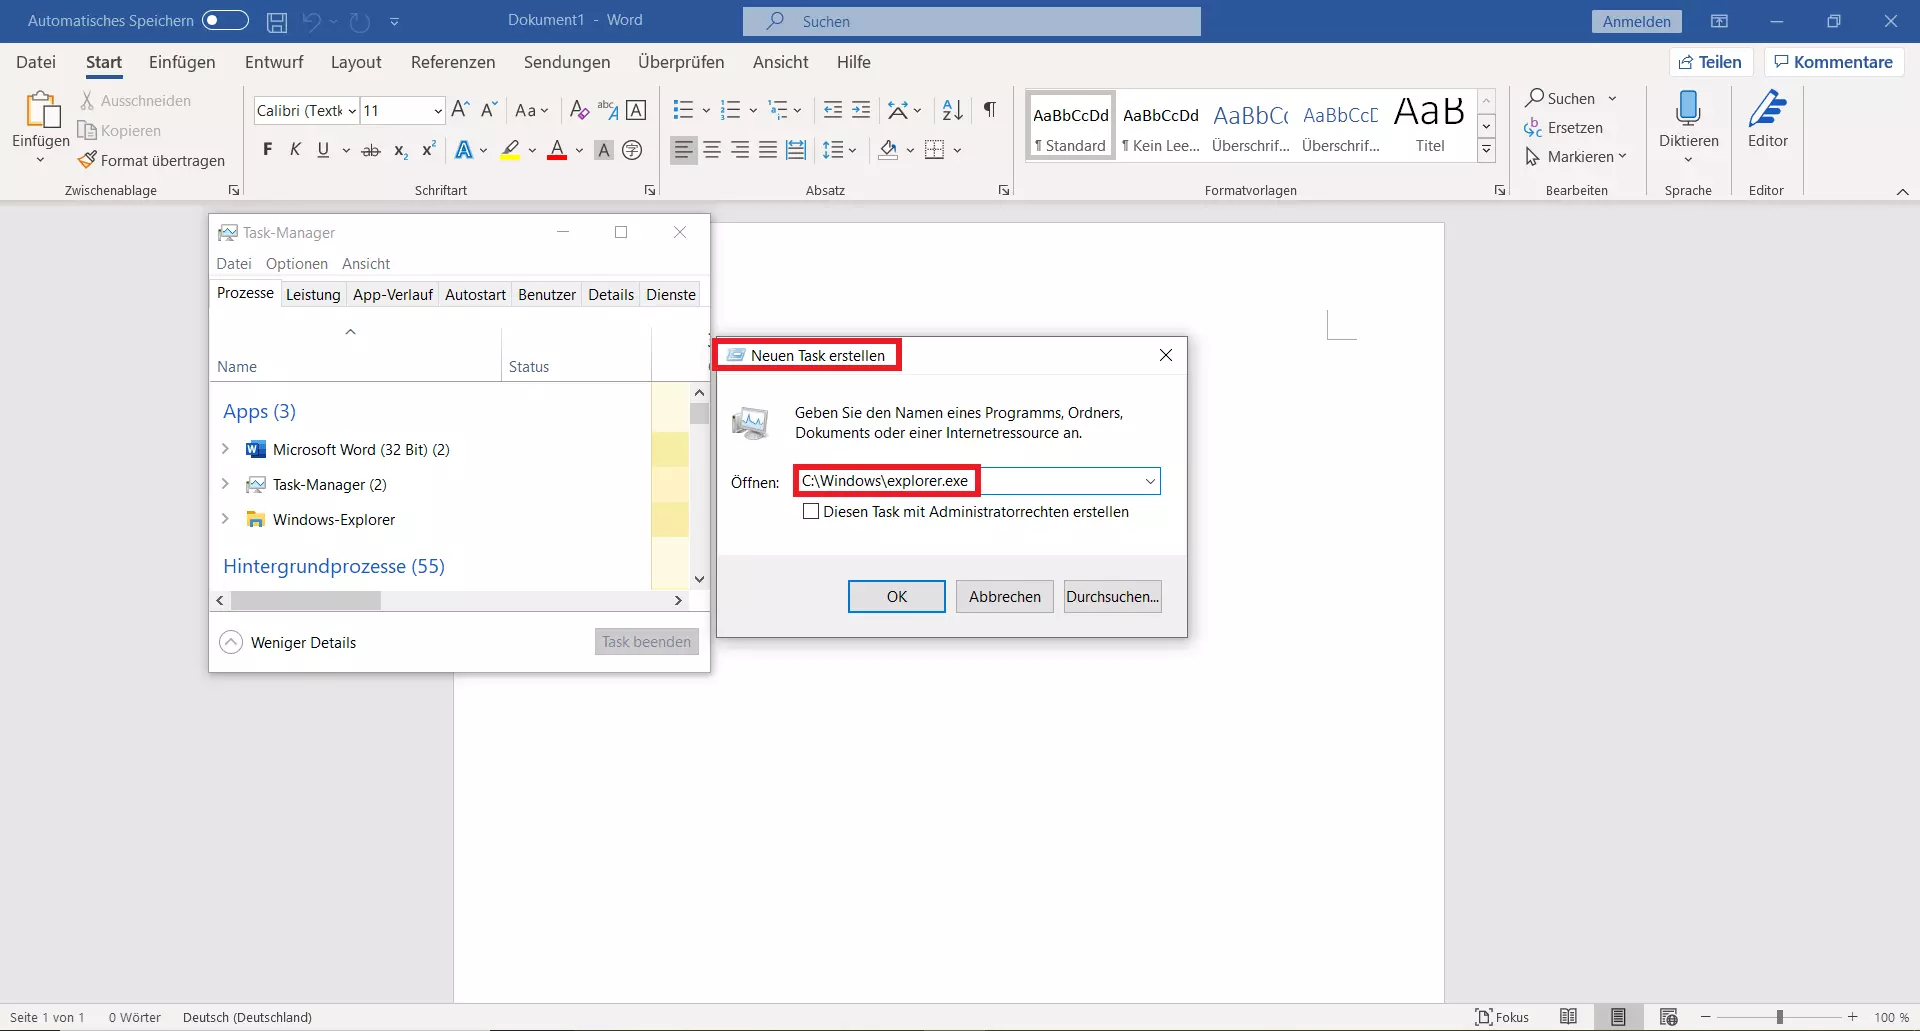Screen dimensions: 1920x1031
Task: Click the Kommentare button
Action: [1834, 62]
